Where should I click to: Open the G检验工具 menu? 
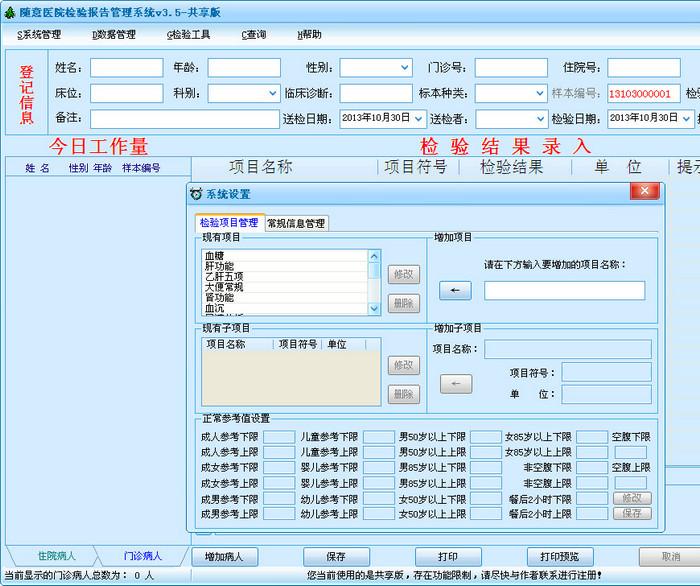click(188, 34)
